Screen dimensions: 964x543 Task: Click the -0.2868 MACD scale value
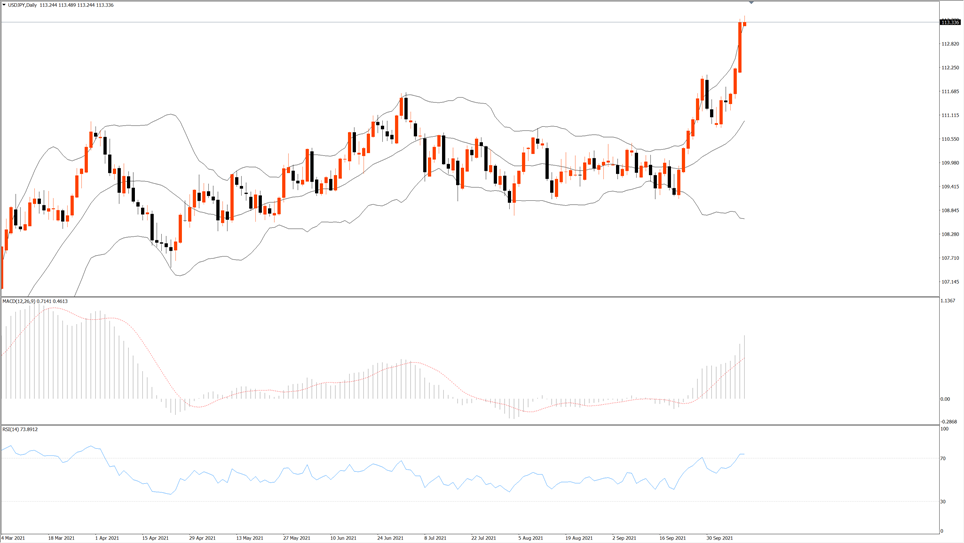[x=949, y=422]
